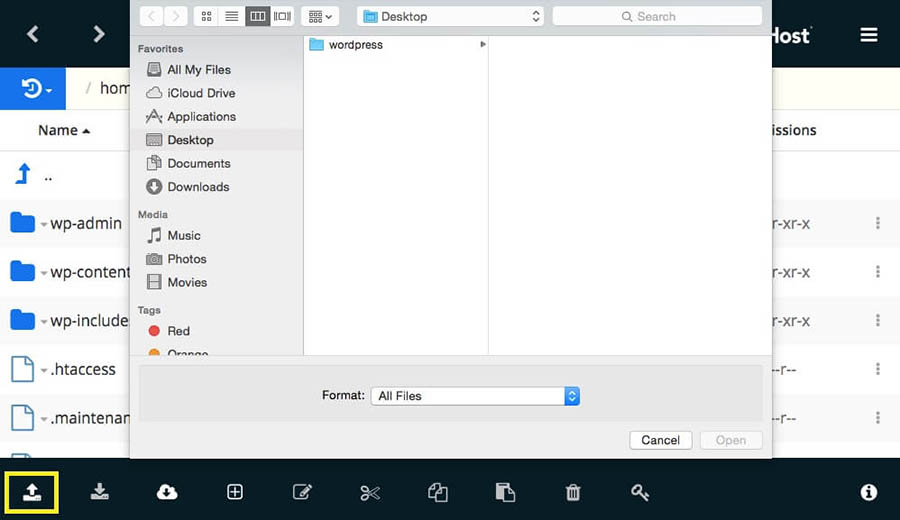Switch to icon grid view
The width and height of the screenshot is (900, 520).
point(207,16)
